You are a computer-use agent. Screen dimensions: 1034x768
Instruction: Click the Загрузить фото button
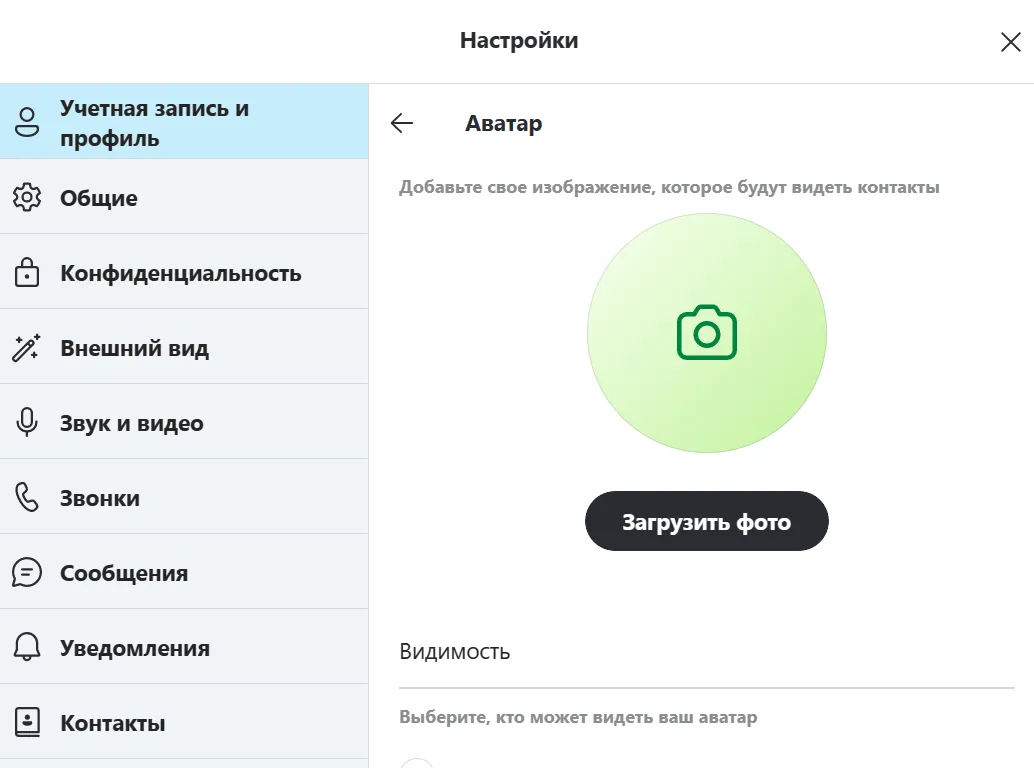tap(706, 521)
